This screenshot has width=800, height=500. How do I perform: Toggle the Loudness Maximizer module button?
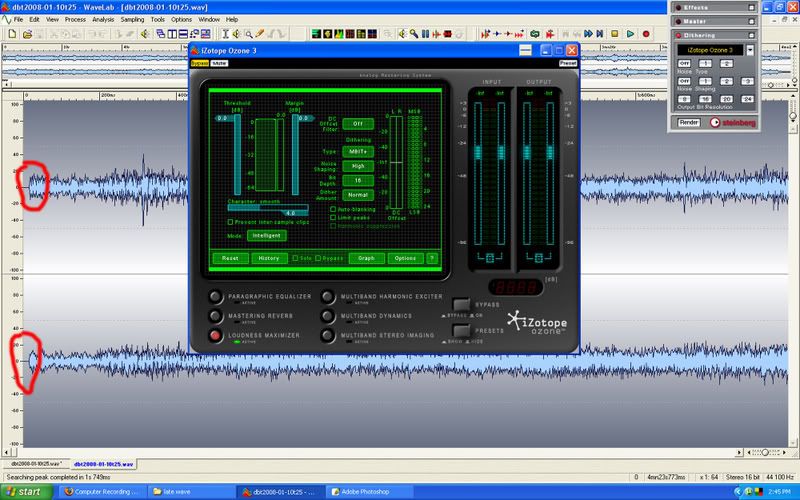tap(215, 336)
